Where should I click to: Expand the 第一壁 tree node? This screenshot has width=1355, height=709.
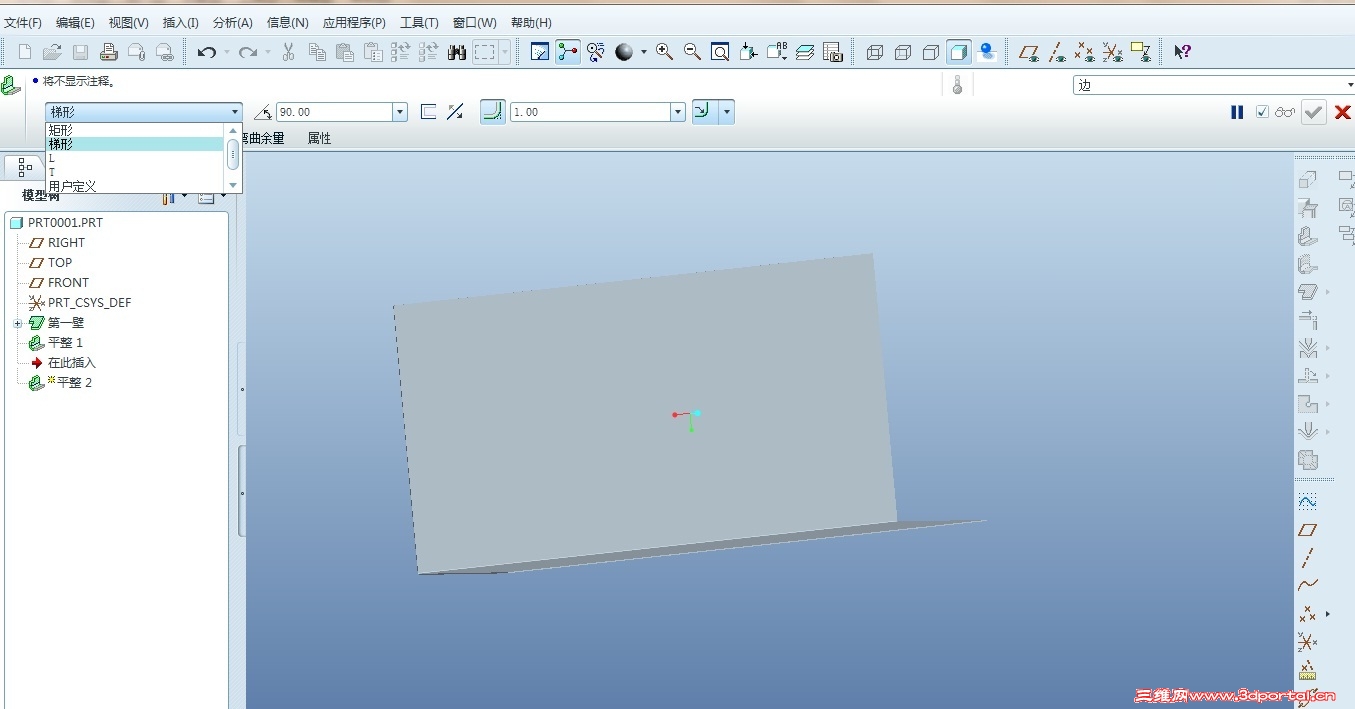(17, 323)
